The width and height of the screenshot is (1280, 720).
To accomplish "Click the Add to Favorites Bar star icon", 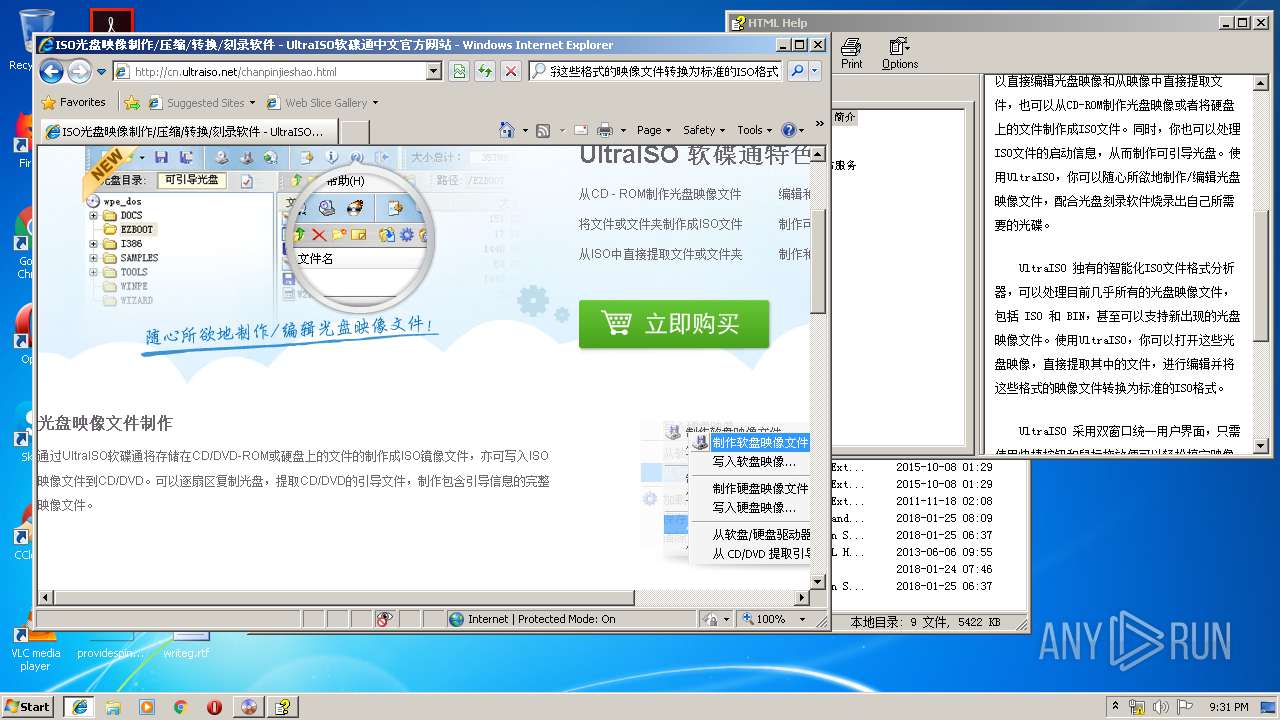I will tap(132, 102).
